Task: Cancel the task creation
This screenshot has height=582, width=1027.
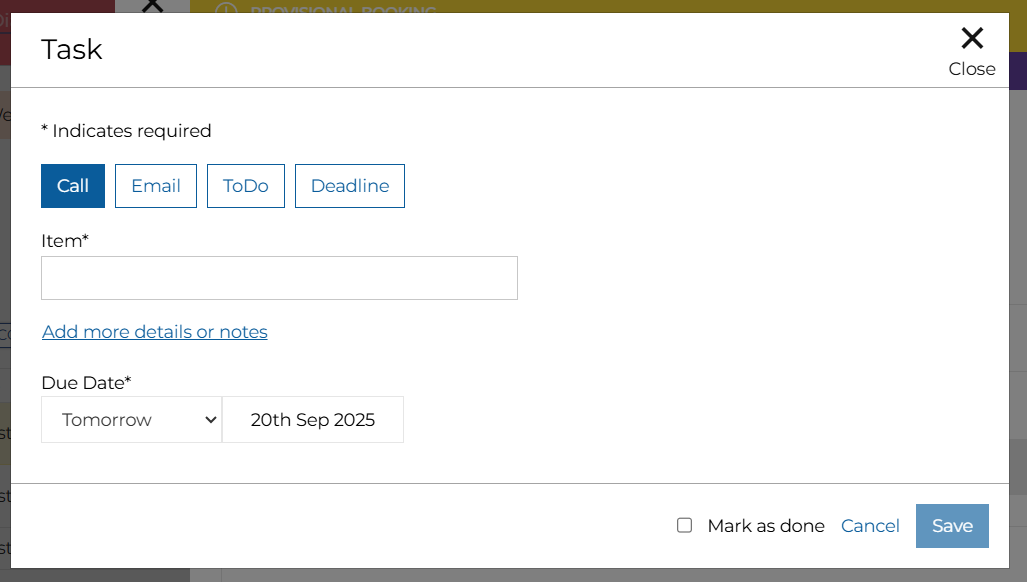Action: pyautogui.click(x=870, y=526)
